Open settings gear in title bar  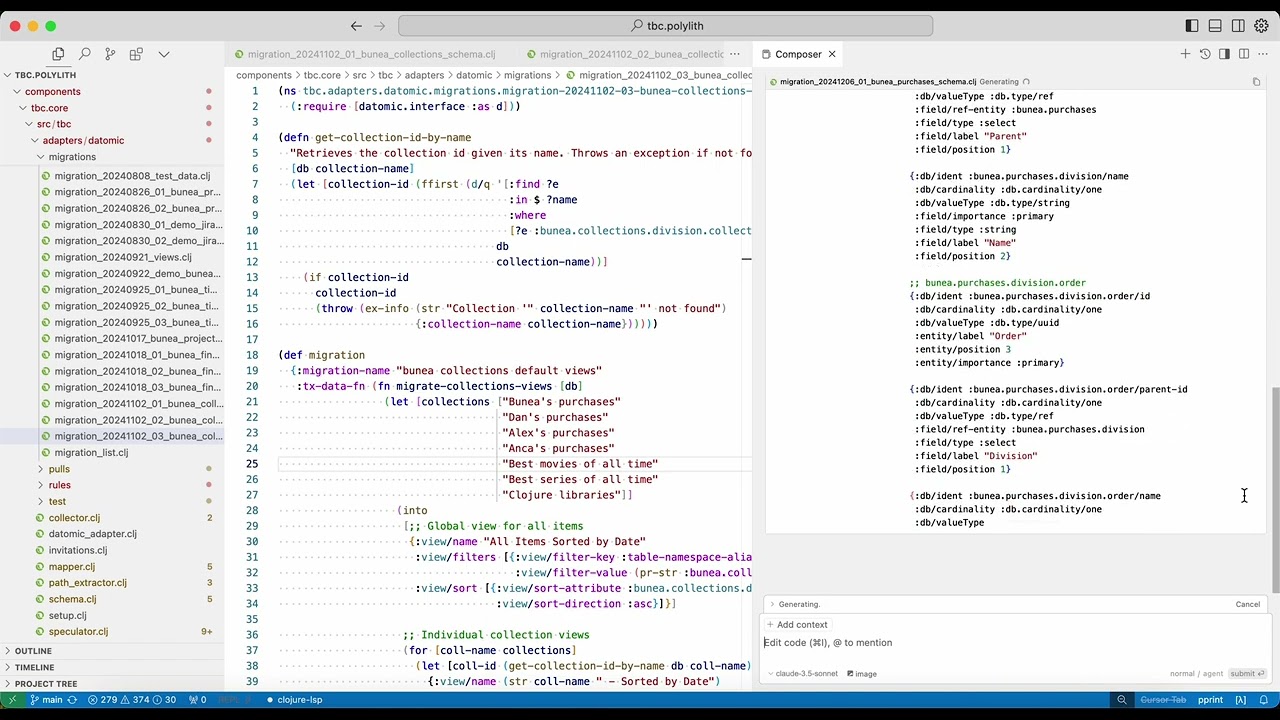tap(1261, 26)
